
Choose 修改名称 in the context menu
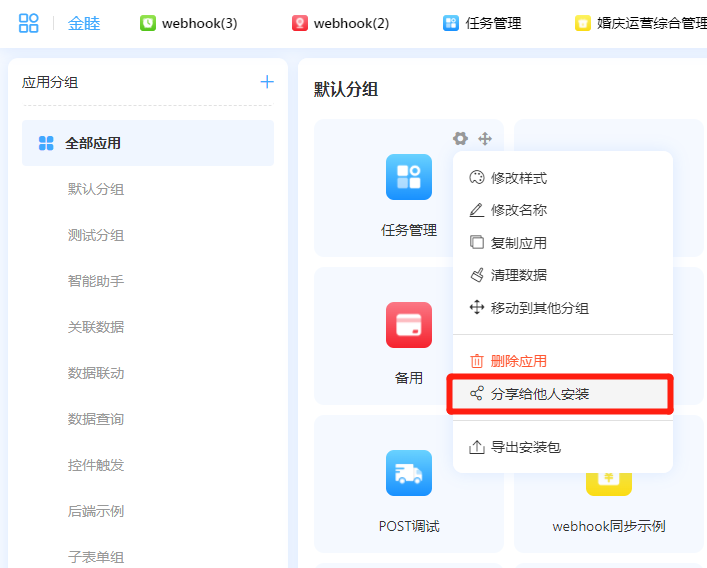518,210
